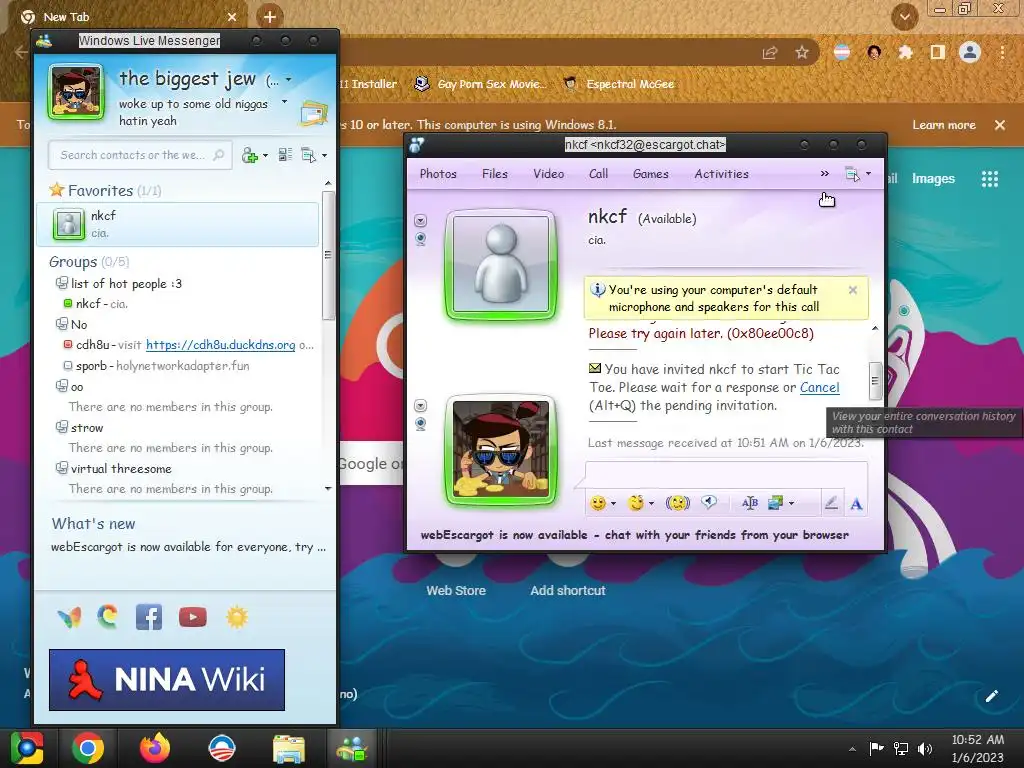Viewport: 1024px width, 768px height.
Task: Dismiss the microphone notification with X
Action: click(x=853, y=290)
